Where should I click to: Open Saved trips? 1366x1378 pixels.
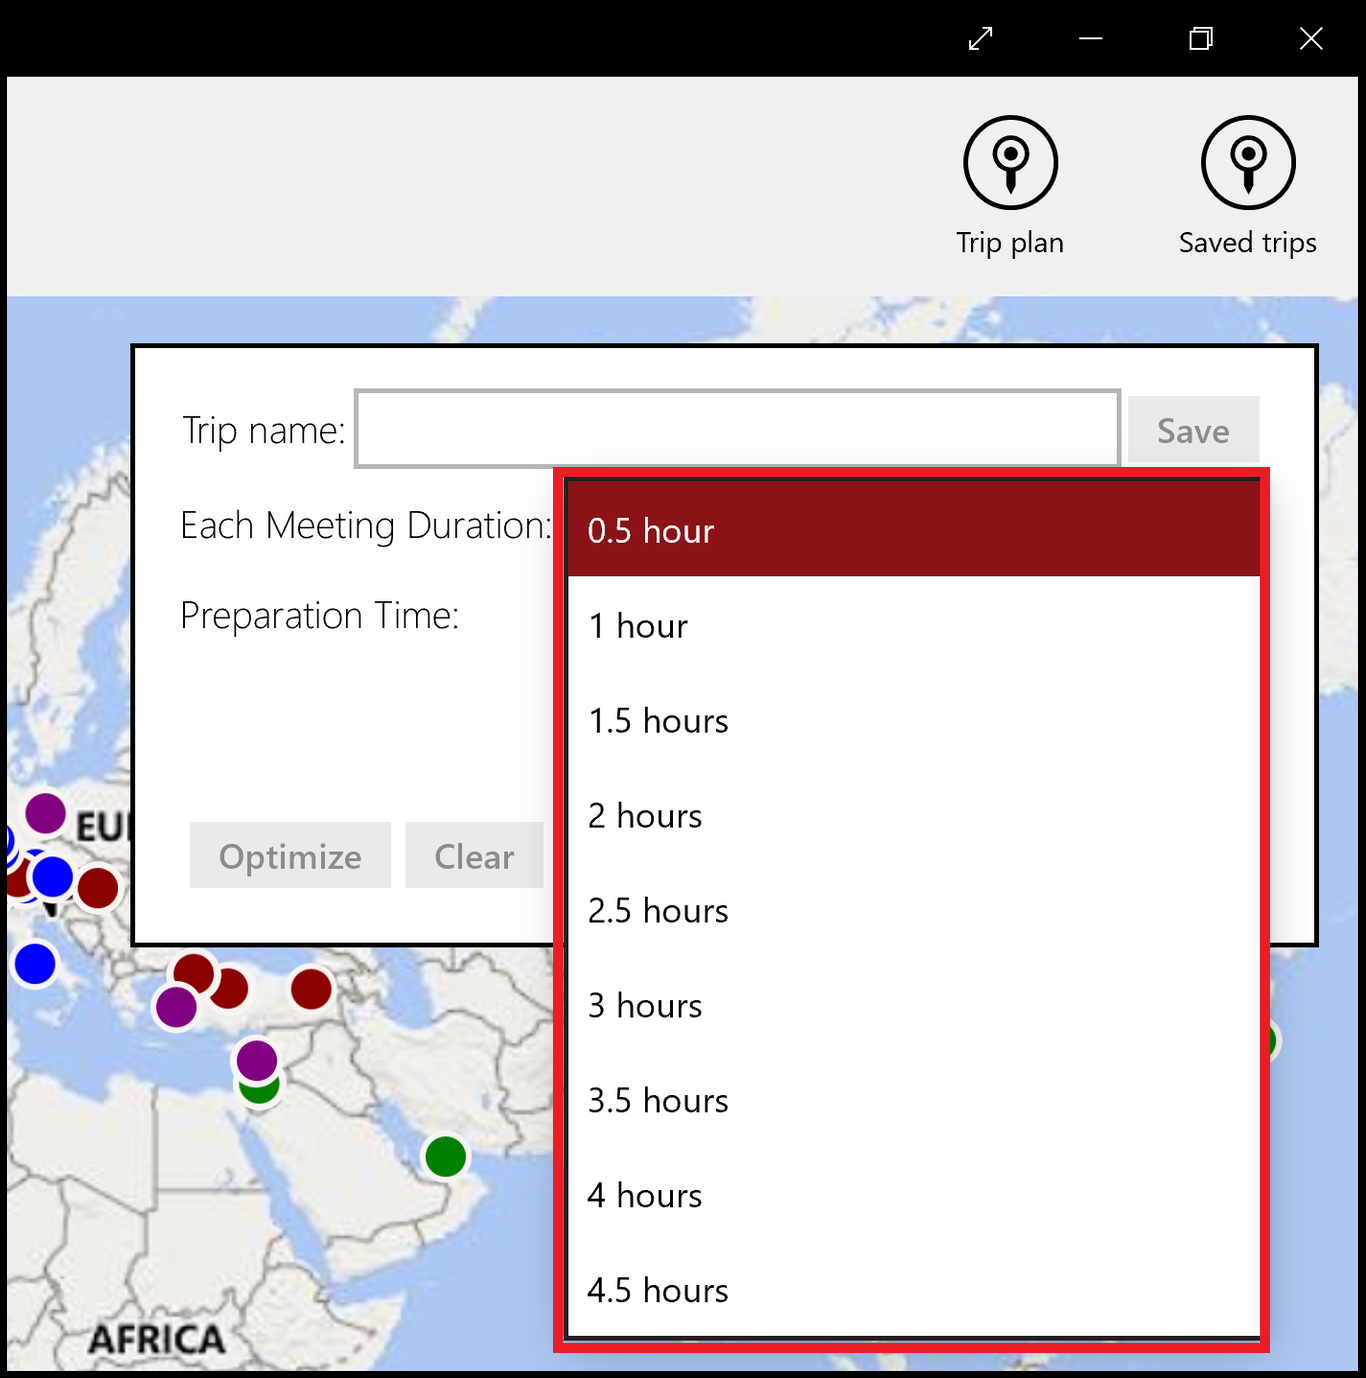(x=1247, y=162)
